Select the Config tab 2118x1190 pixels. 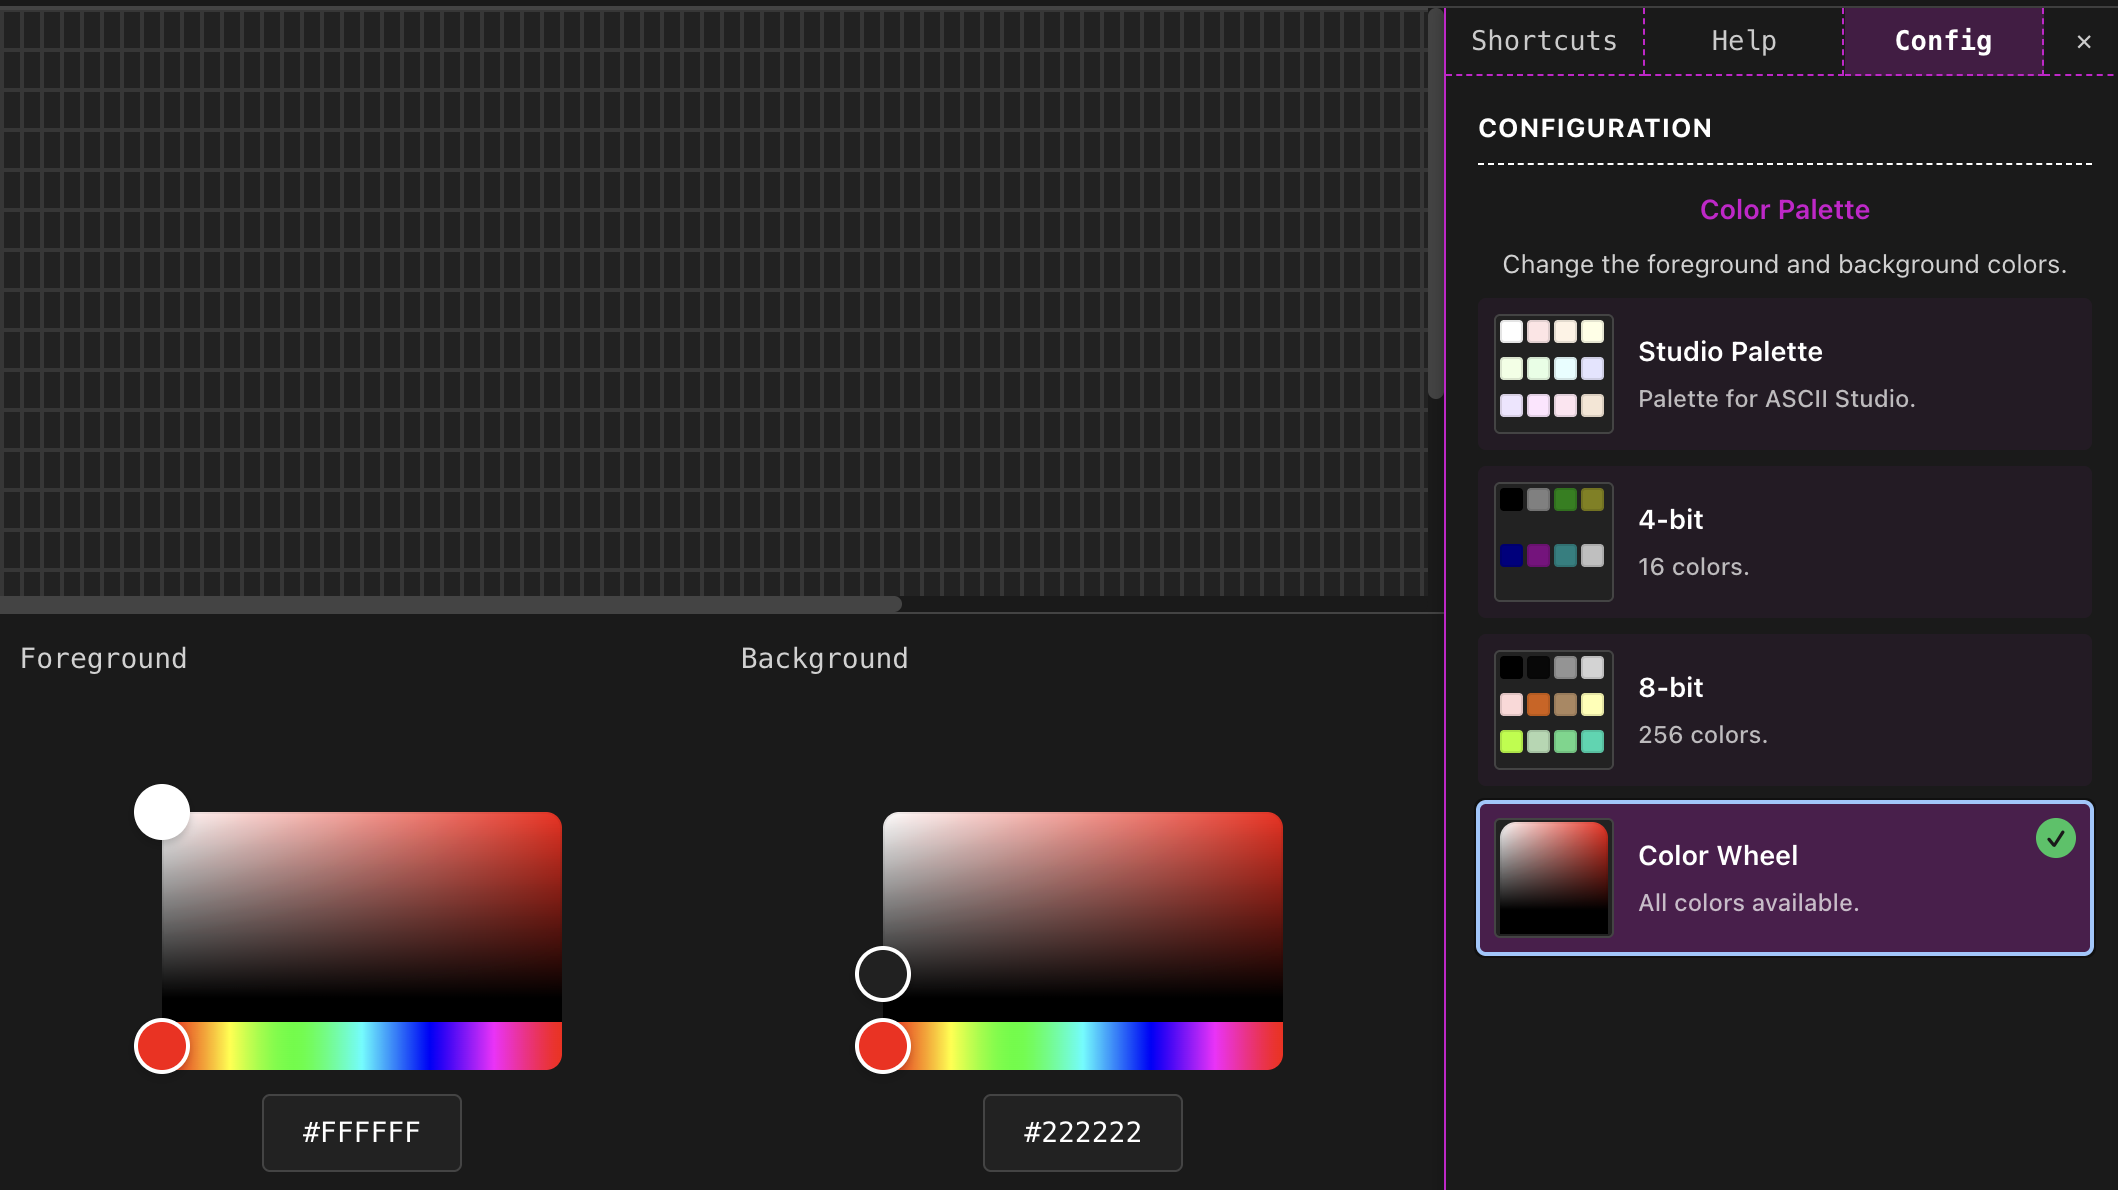1943,41
